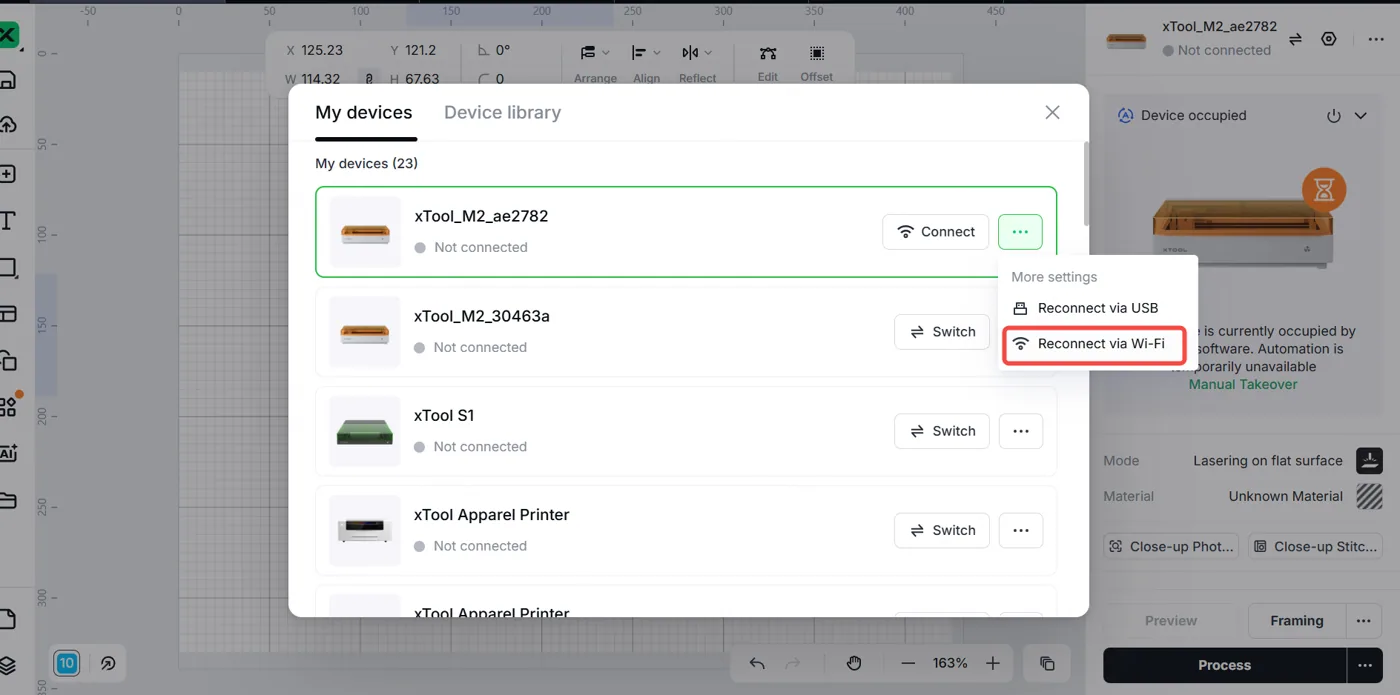
Task: Click the Y position field 121.2
Action: [x=420, y=50]
